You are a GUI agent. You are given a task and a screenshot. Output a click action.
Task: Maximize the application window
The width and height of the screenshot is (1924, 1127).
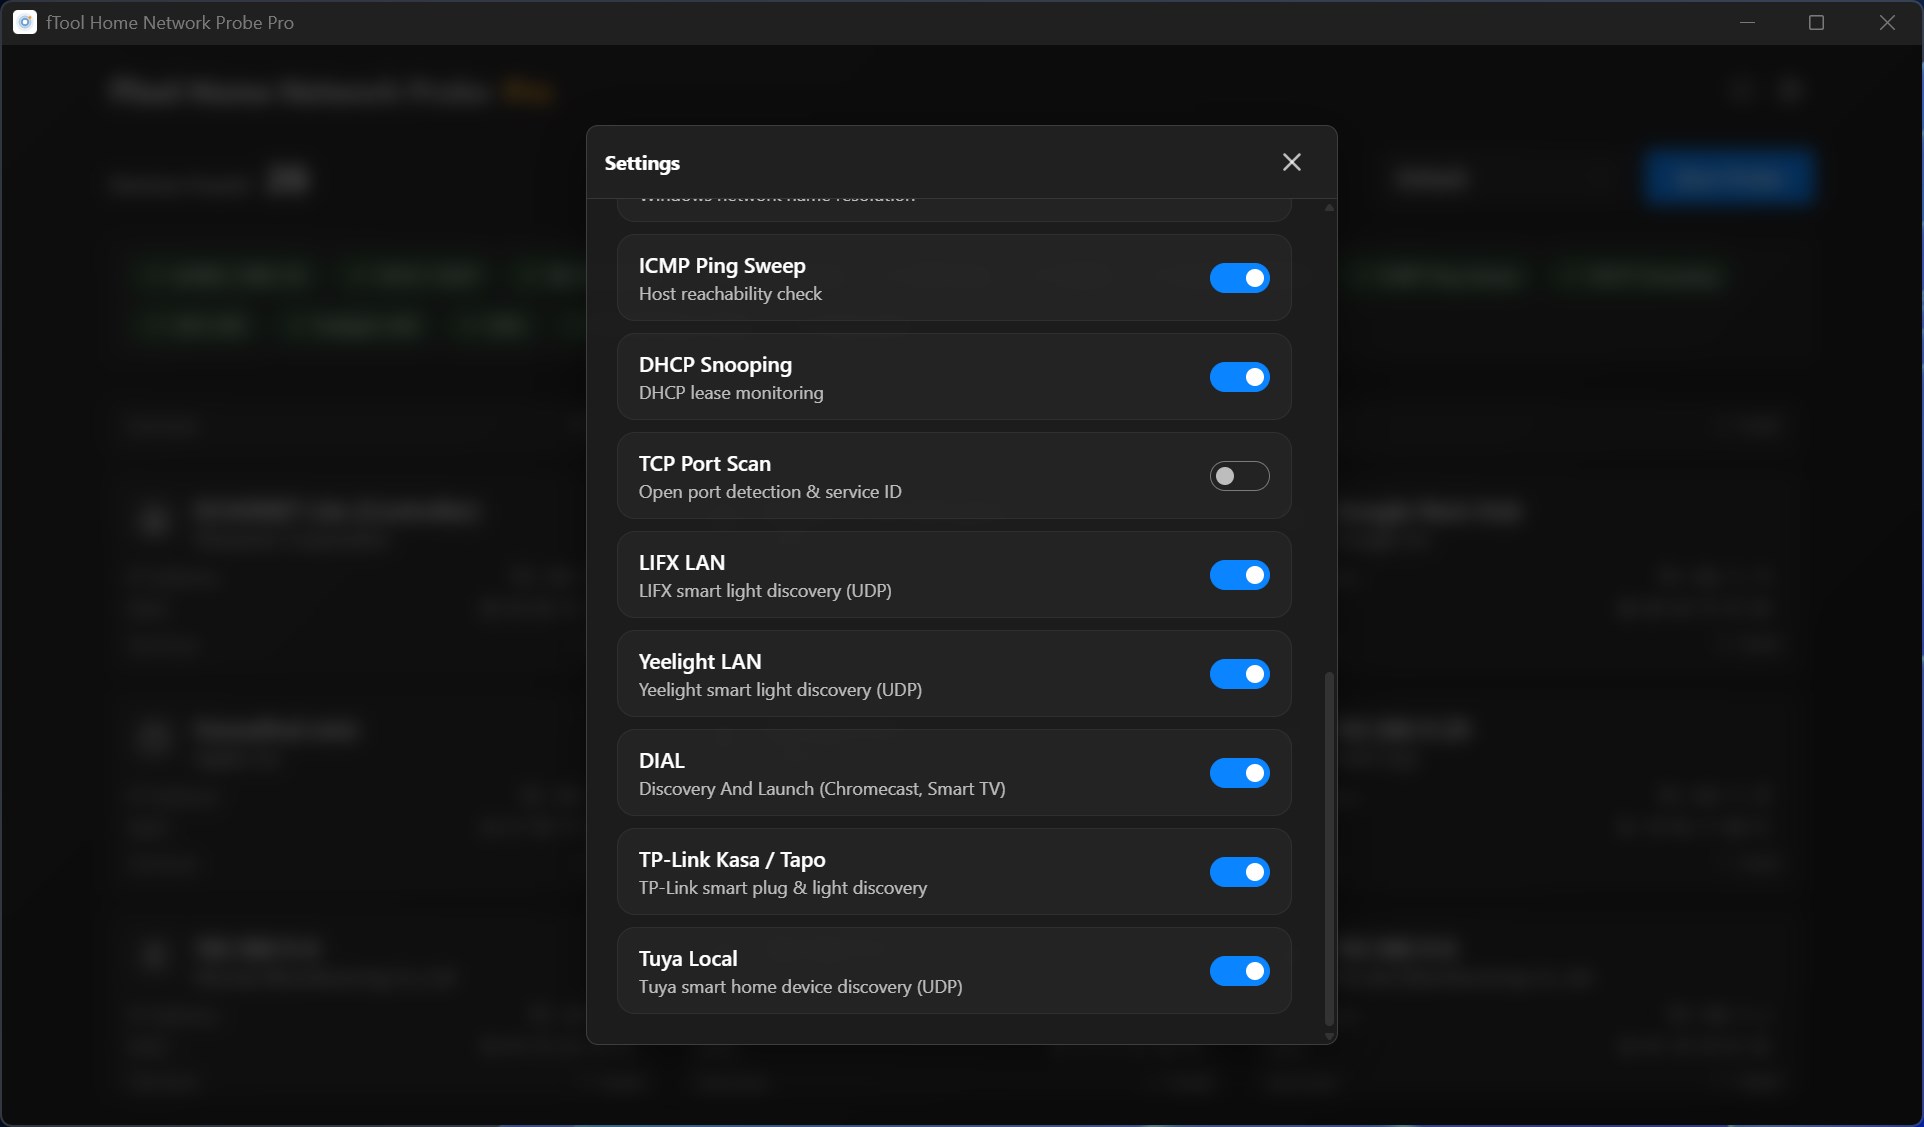pos(1817,22)
